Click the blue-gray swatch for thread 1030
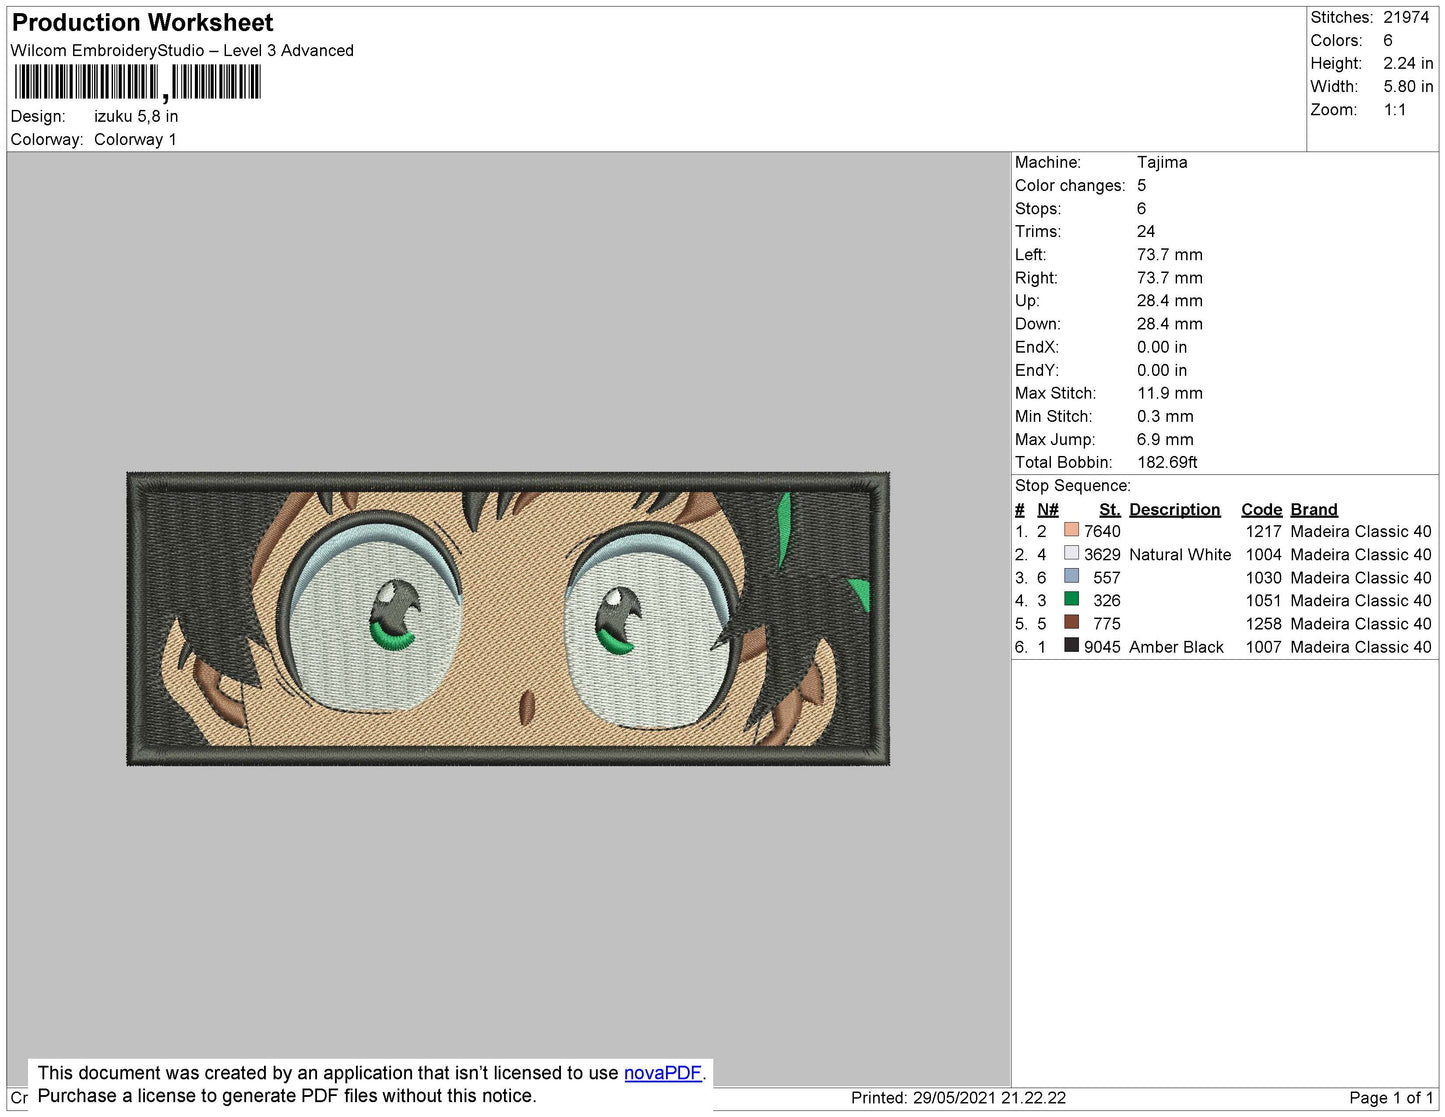Image resolution: width=1445 pixels, height=1117 pixels. coord(1071,576)
